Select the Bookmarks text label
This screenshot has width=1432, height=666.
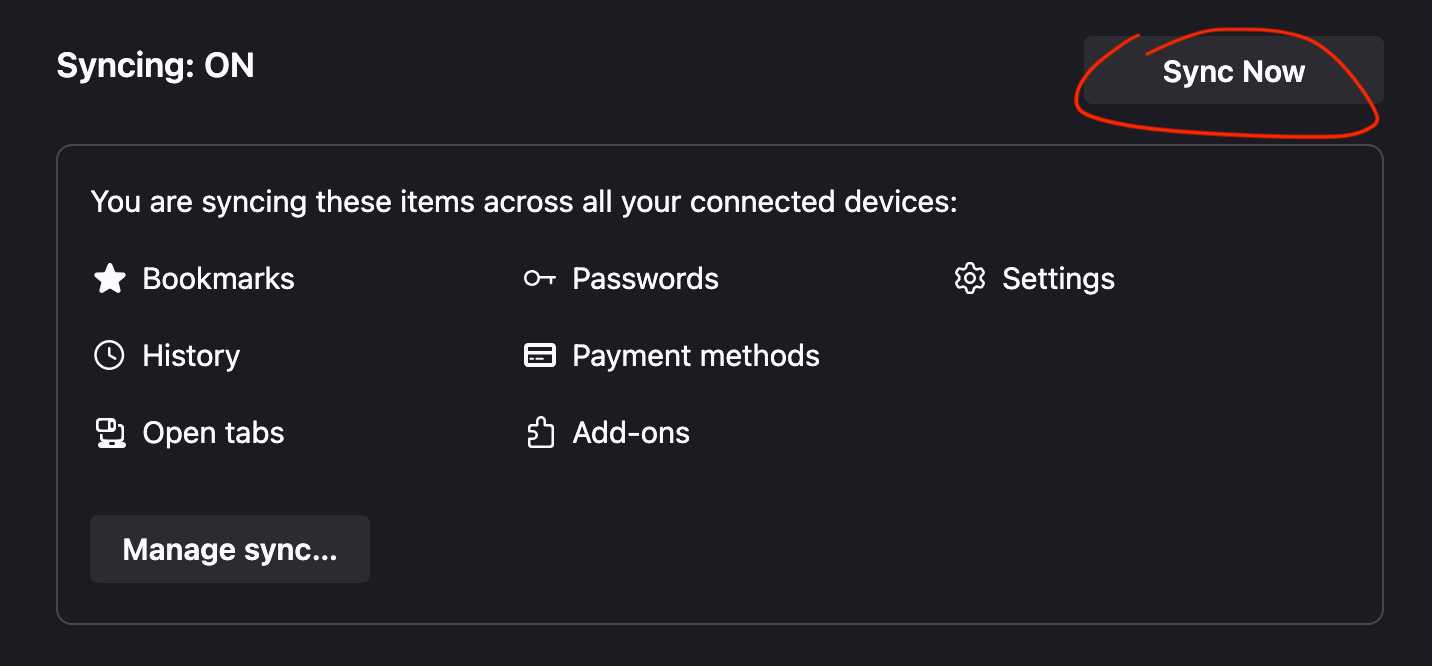[219, 279]
